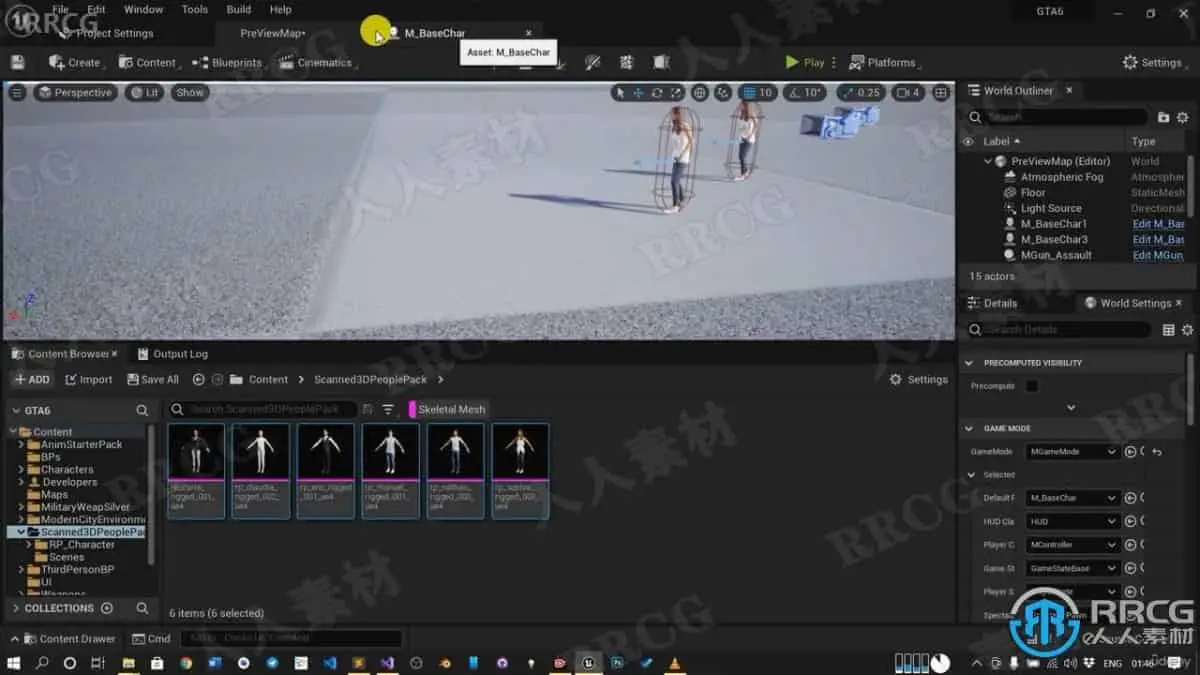Maximize viewport layout icon at the viewport corner

tap(941, 92)
